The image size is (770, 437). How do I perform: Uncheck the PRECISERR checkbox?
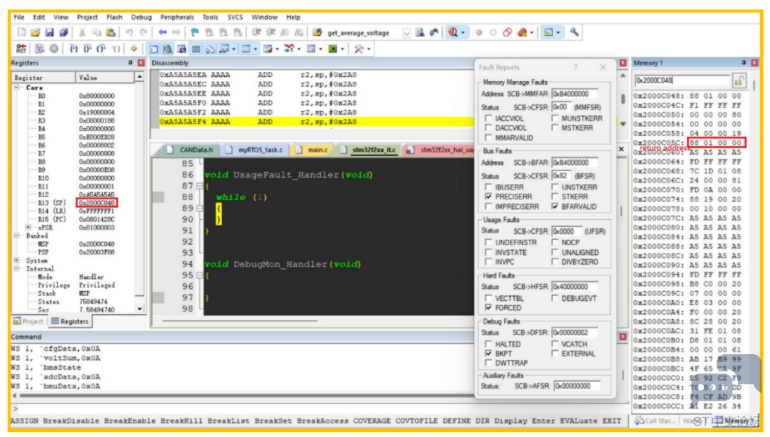pyautogui.click(x=489, y=196)
